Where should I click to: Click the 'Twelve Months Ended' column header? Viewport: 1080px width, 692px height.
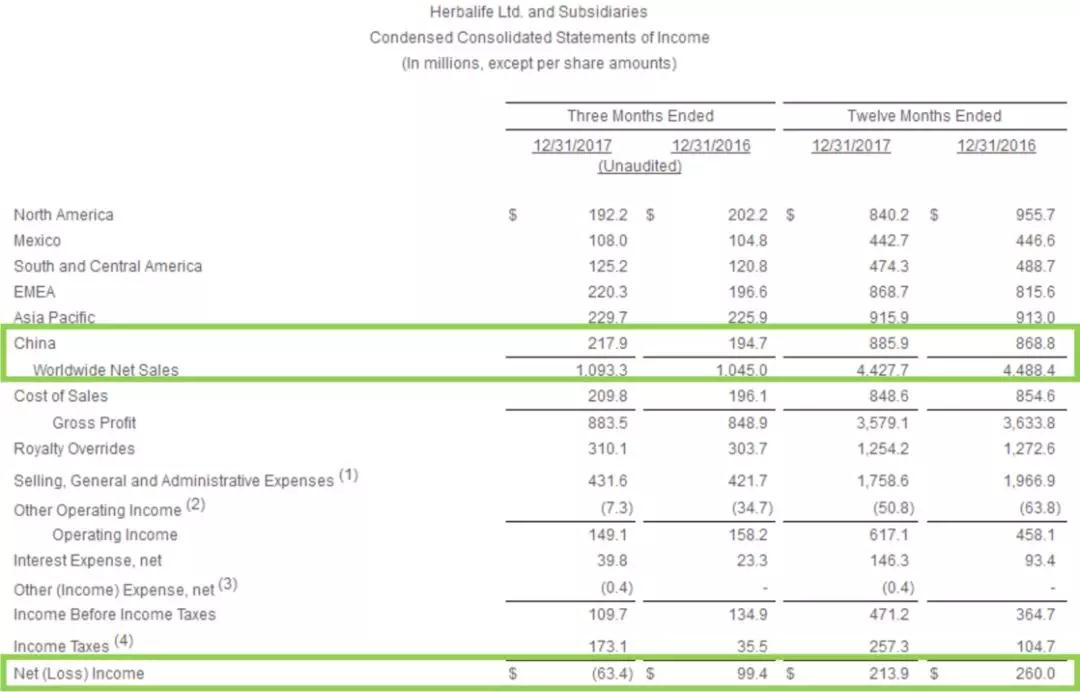click(924, 116)
